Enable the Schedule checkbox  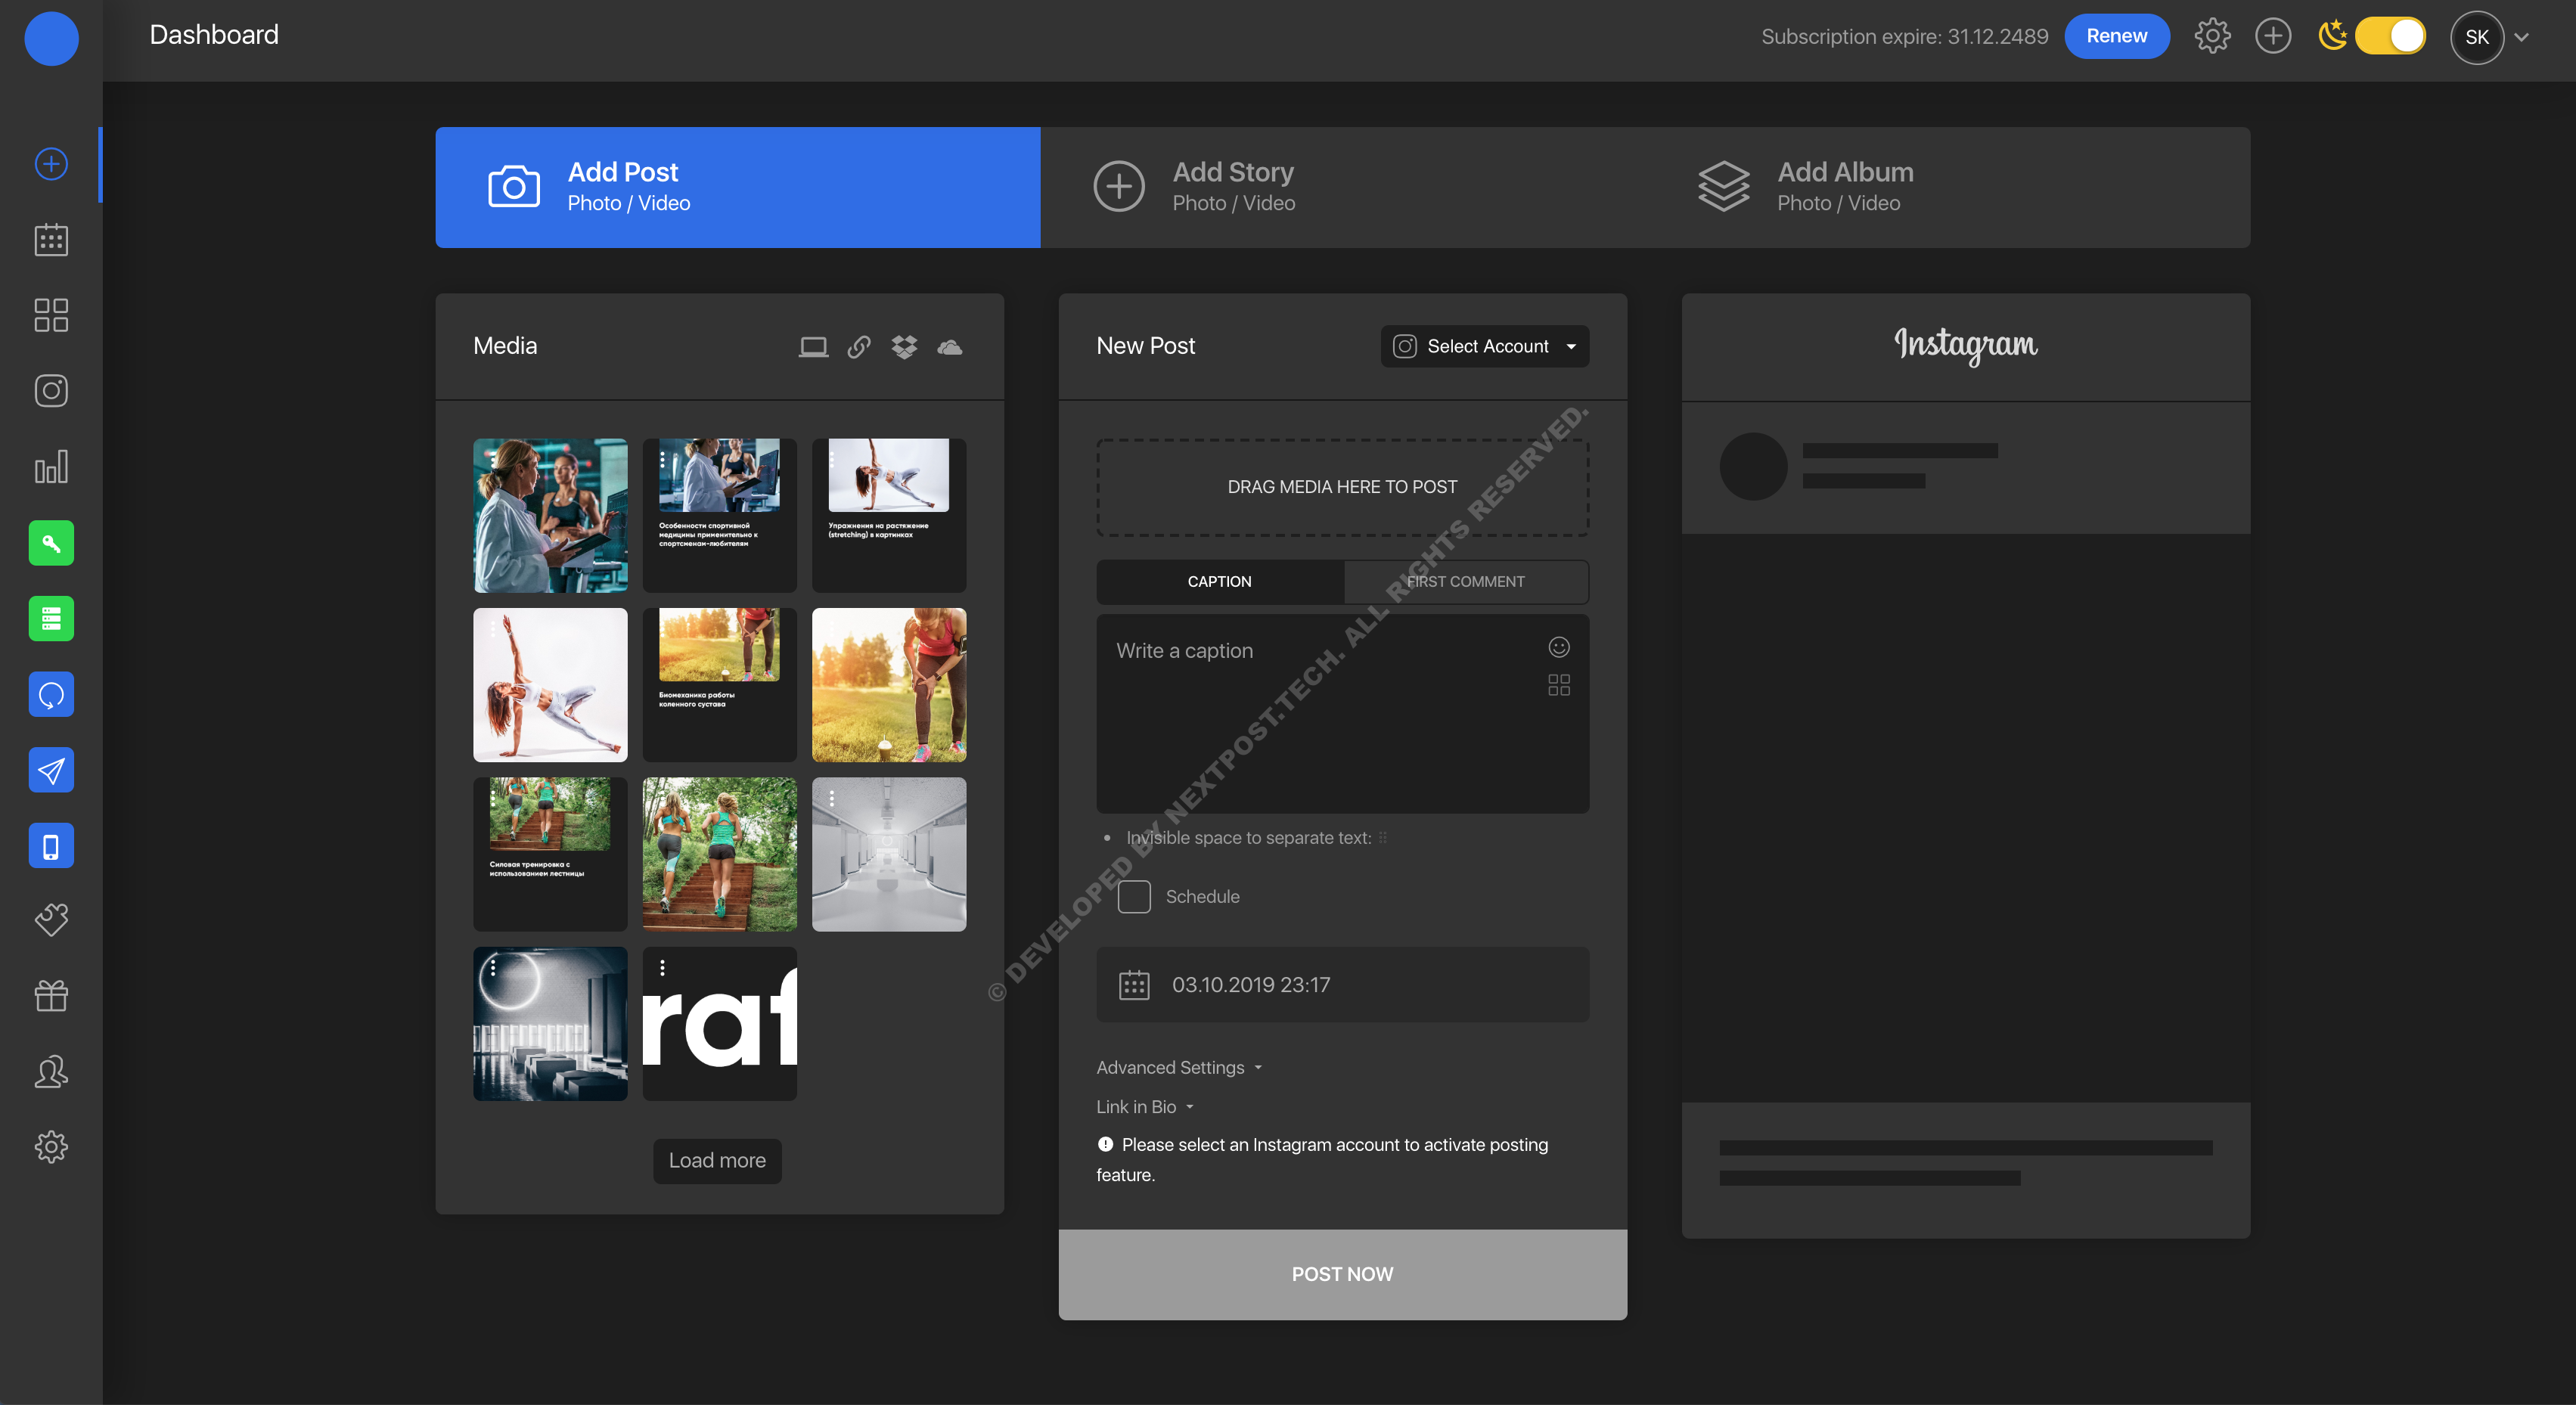coord(1133,896)
